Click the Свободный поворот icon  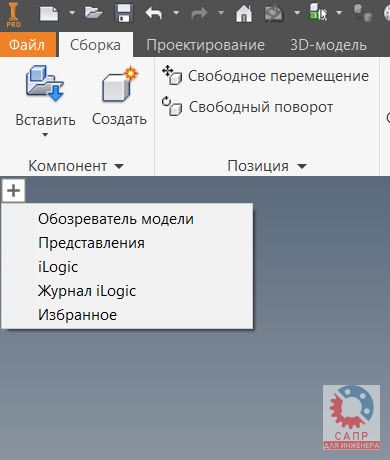click(x=172, y=106)
